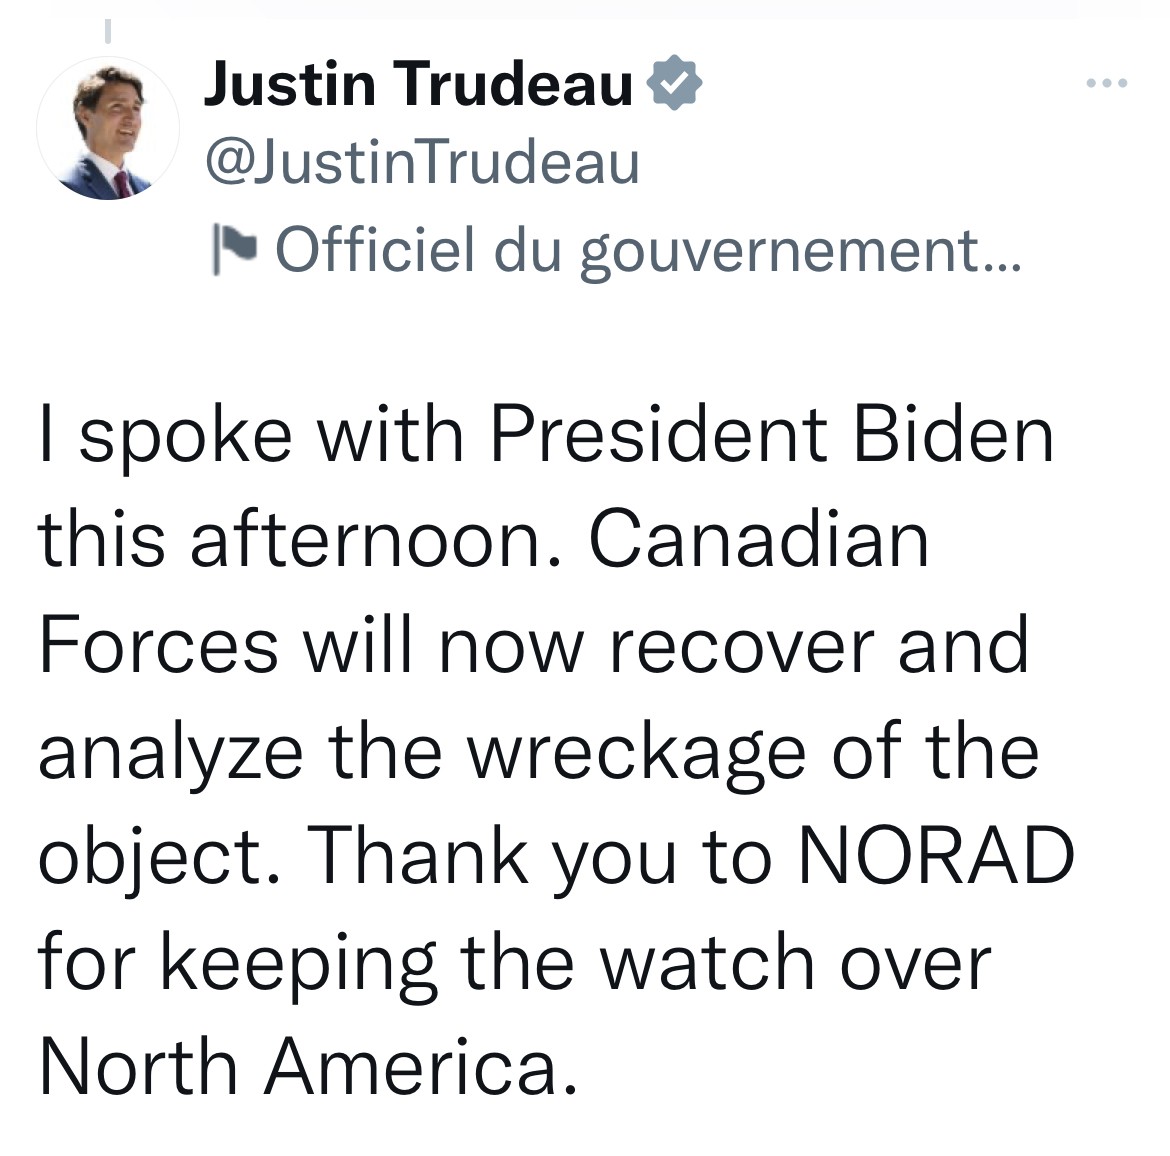Click the tweet line starting I spoke with
The width and height of the screenshot is (1170, 1156).
click(x=546, y=437)
